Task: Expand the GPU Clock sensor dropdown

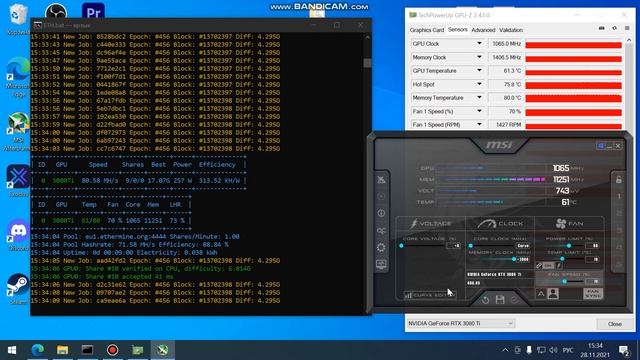Action: [479, 43]
